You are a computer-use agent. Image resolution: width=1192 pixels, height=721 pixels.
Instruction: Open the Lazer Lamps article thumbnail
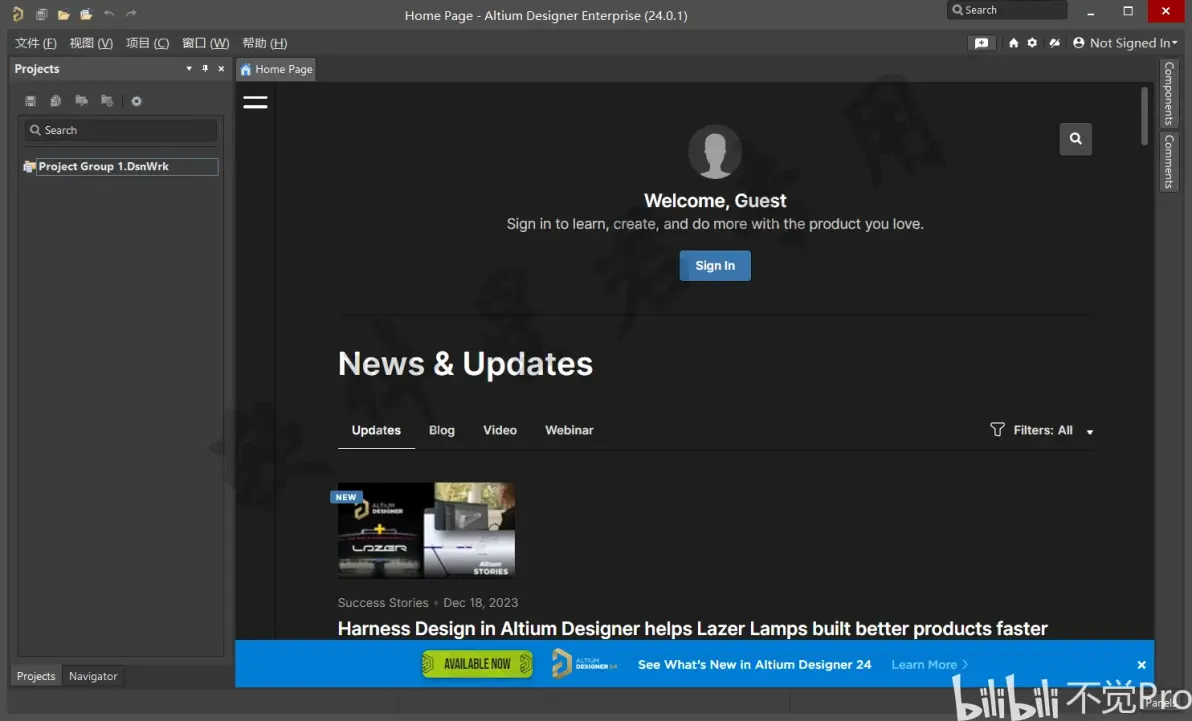[426, 530]
